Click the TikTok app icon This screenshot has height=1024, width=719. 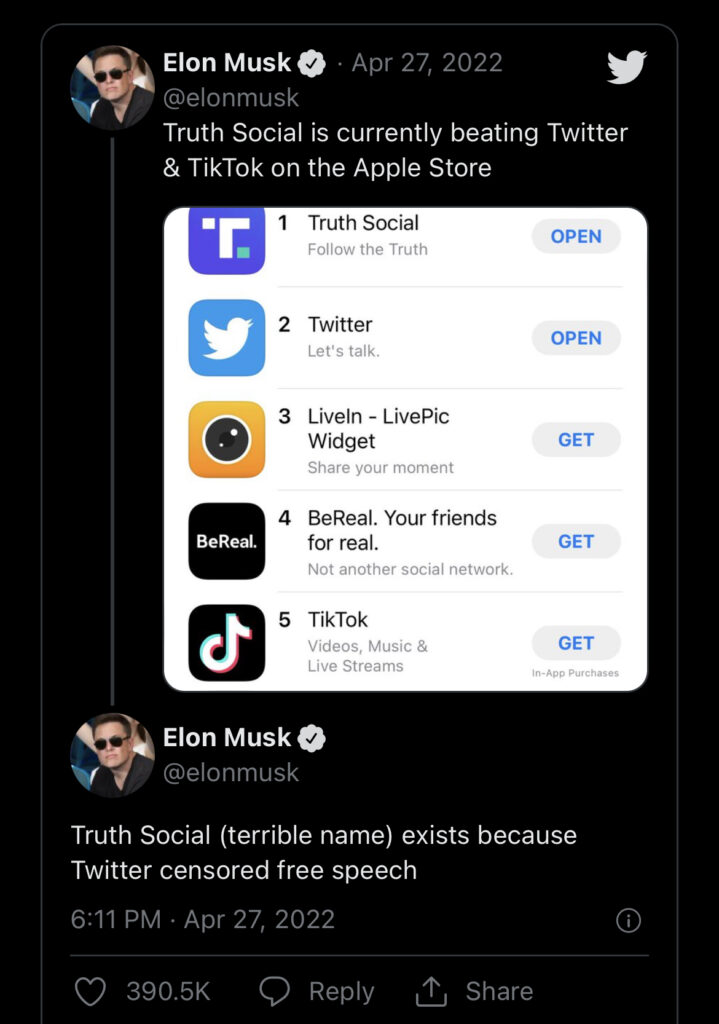pyautogui.click(x=227, y=642)
